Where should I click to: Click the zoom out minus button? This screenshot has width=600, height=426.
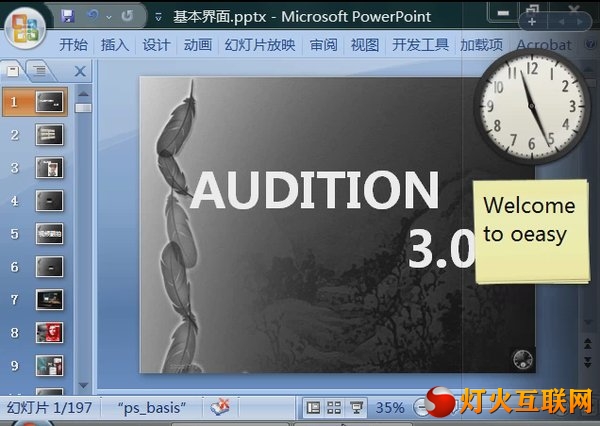(421, 408)
